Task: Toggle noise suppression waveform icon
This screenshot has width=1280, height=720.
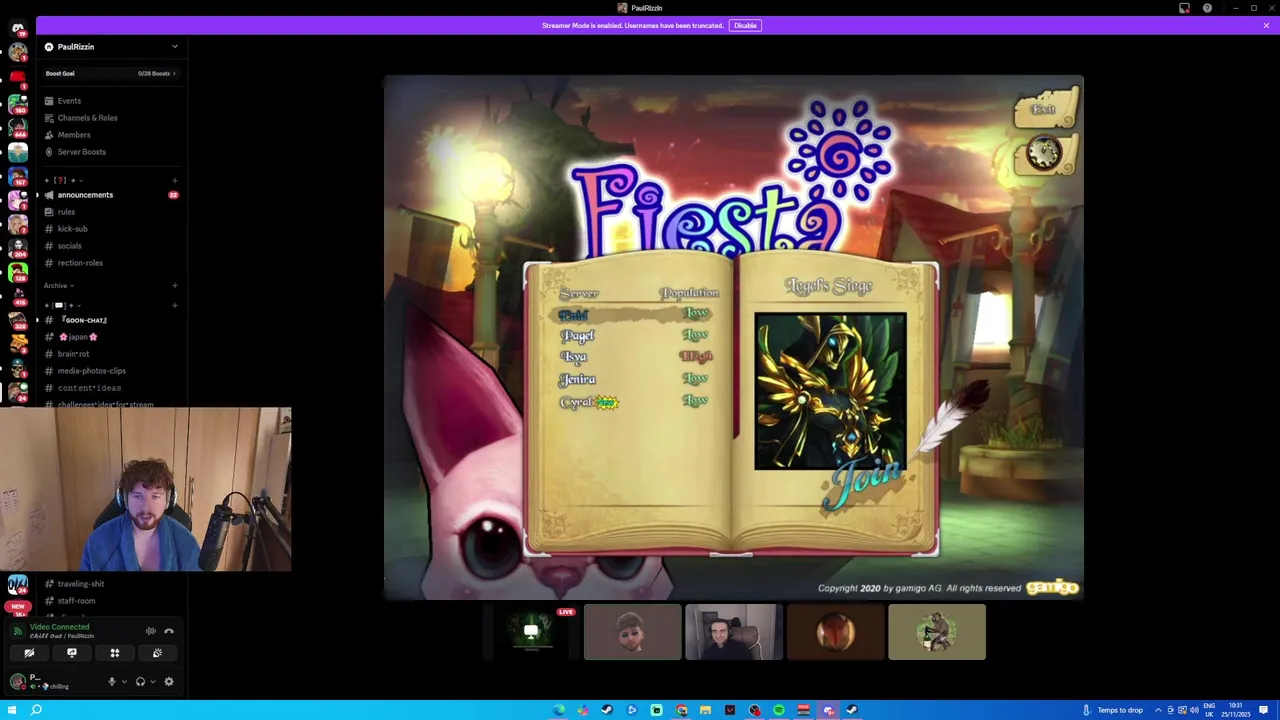Action: tap(150, 631)
